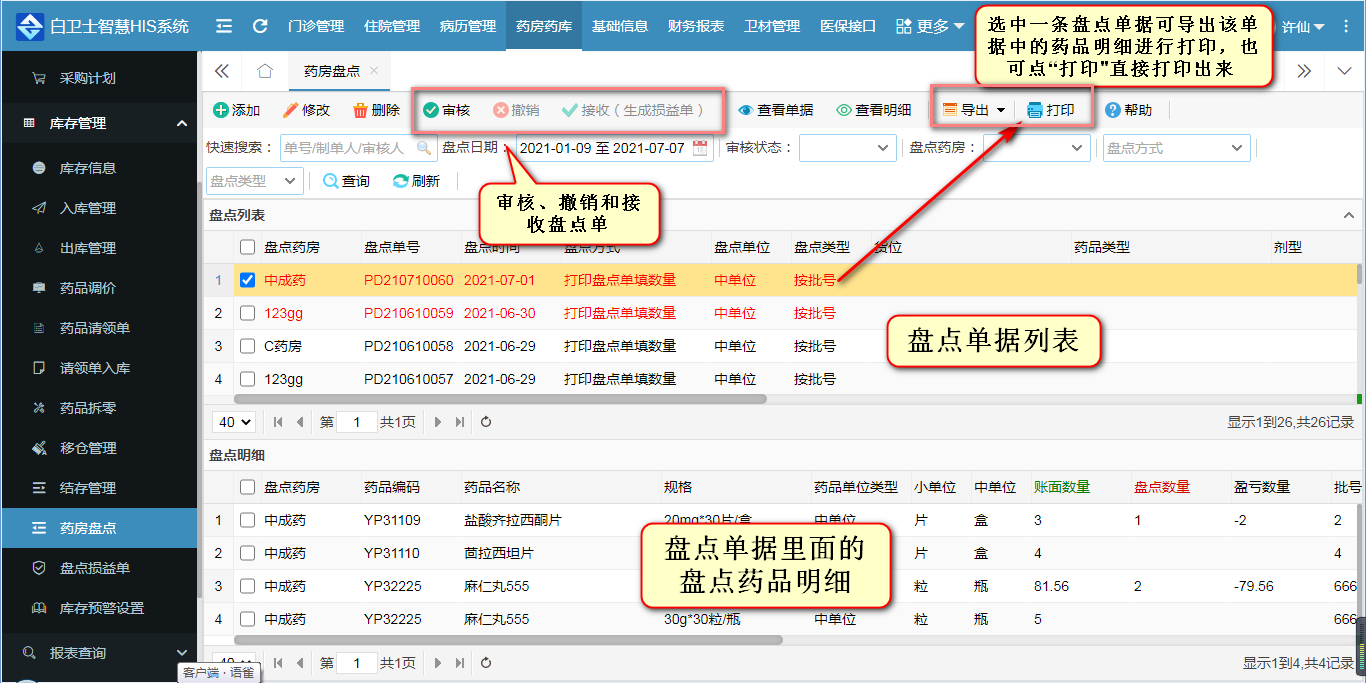Click the top-bar refresh icon
This screenshot has width=1366, height=683.
[x=260, y=26]
